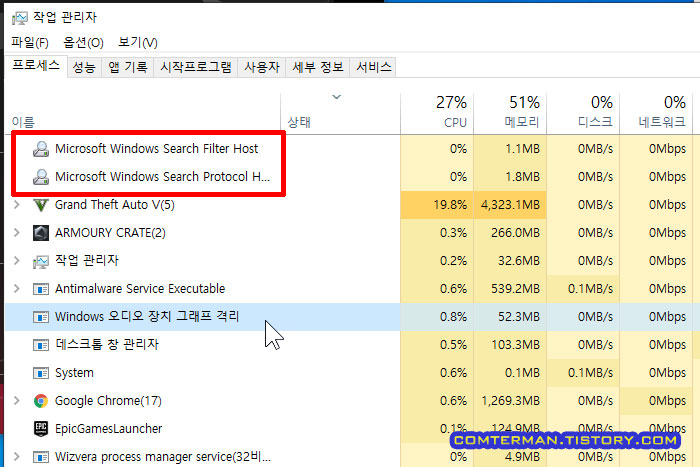Expand the Grand Theft Auto V process group
Viewport: 700px width, 467px height.
point(17,205)
